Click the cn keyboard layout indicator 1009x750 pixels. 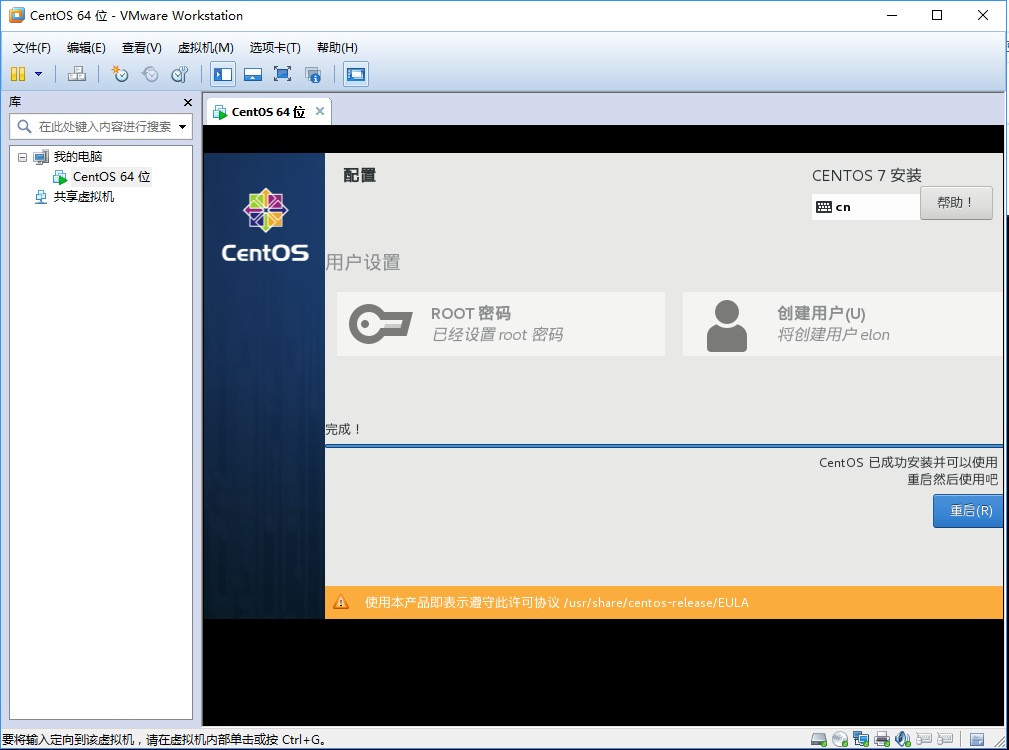coord(866,206)
